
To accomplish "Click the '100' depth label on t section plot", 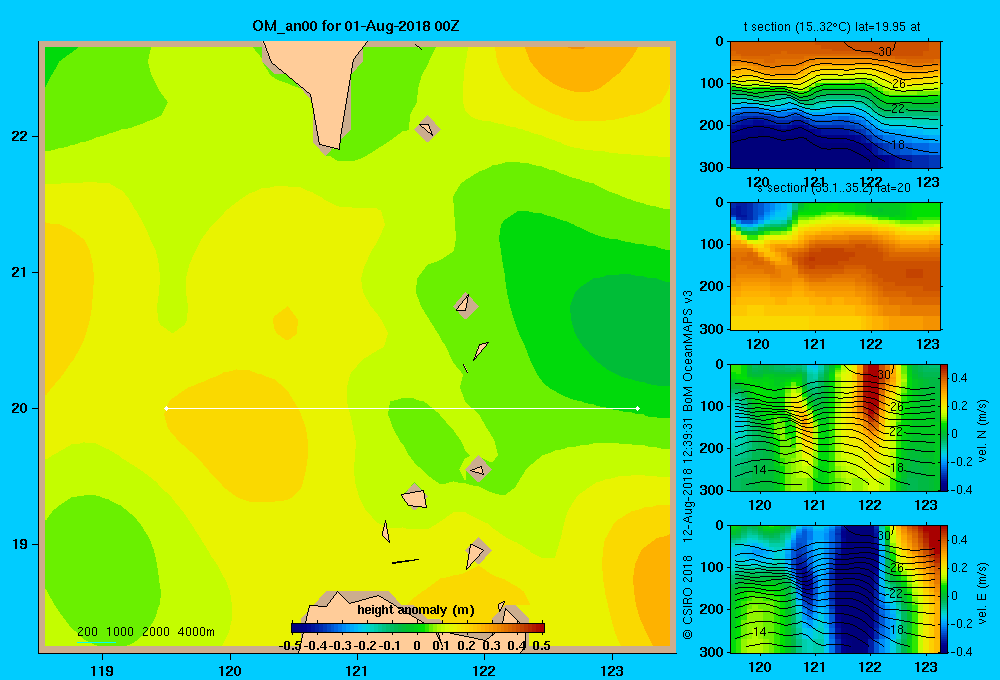I will pos(712,83).
